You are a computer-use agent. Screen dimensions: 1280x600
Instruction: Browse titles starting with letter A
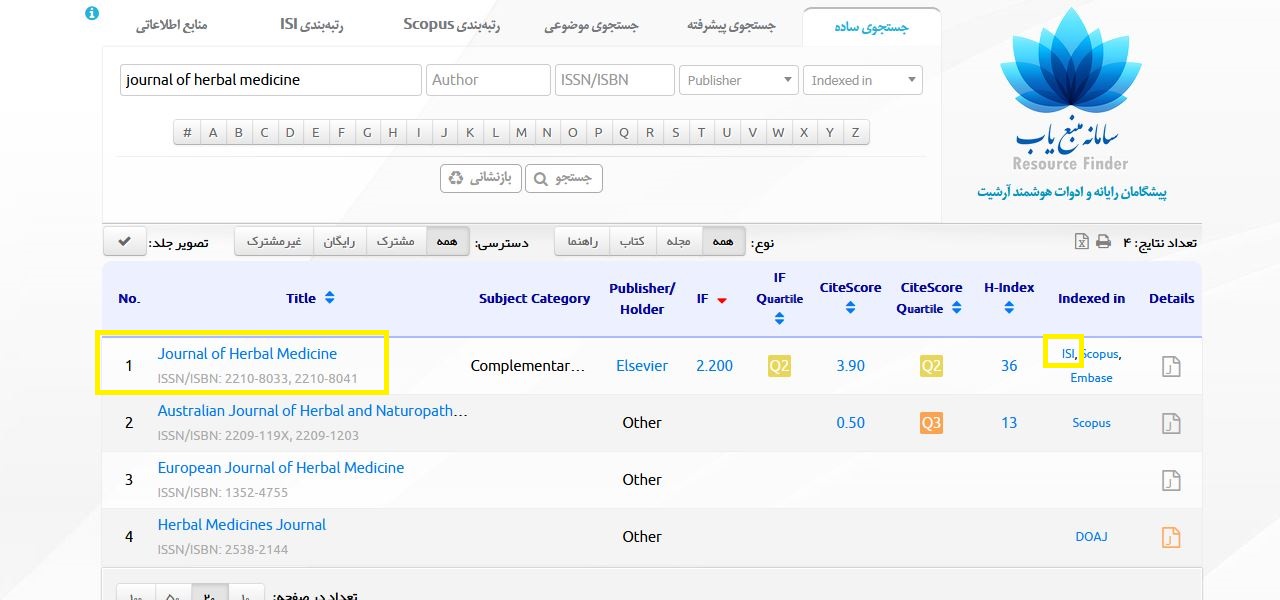coord(213,132)
